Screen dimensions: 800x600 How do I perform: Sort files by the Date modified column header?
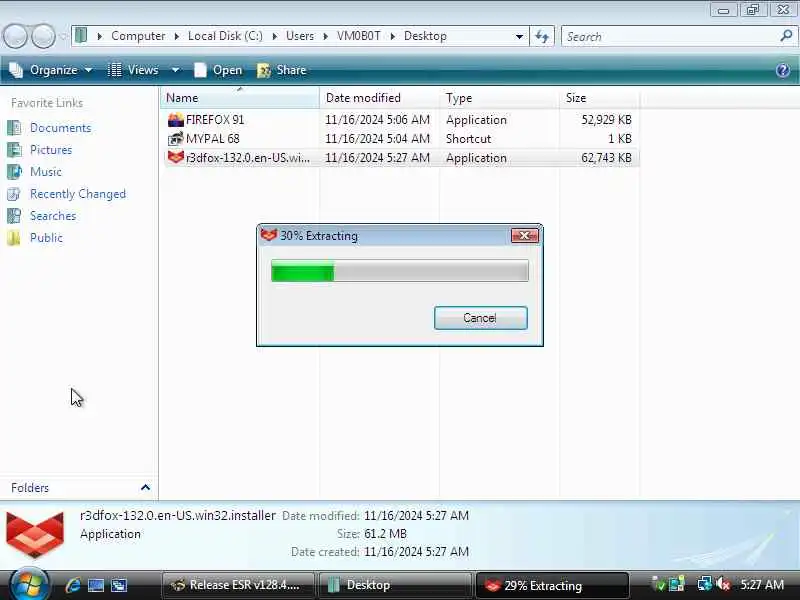pyautogui.click(x=379, y=98)
